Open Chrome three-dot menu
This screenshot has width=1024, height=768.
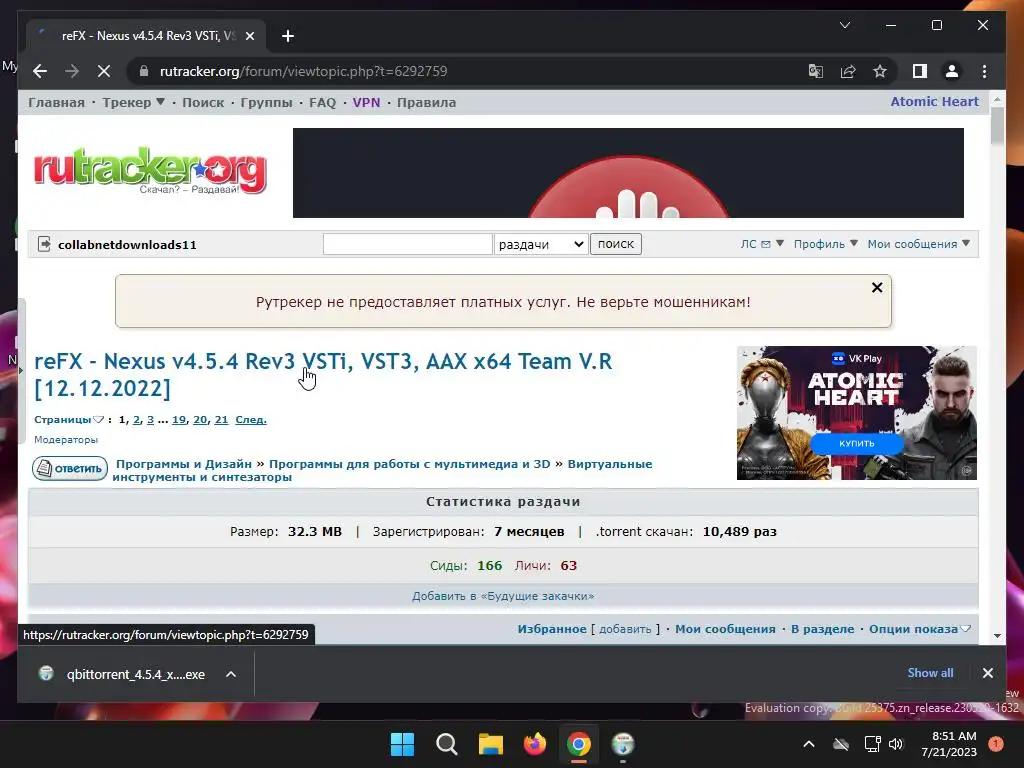pos(984,71)
